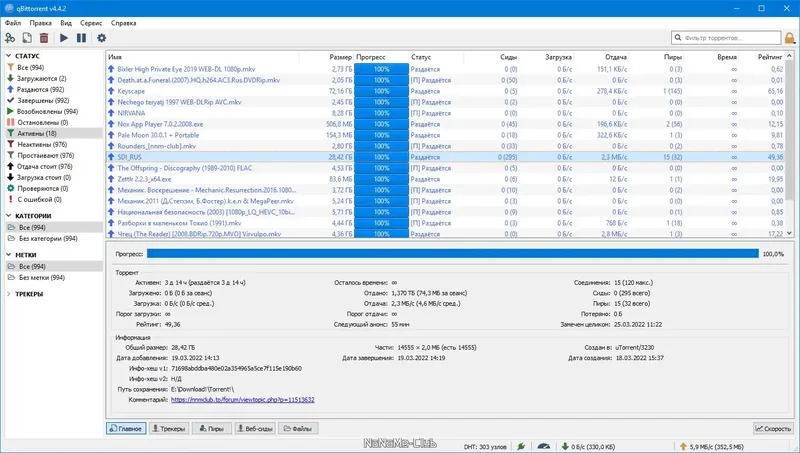Screen dimensions: 800x453
Task: Resume torrents with the play toolbar icon
Action: (64, 38)
